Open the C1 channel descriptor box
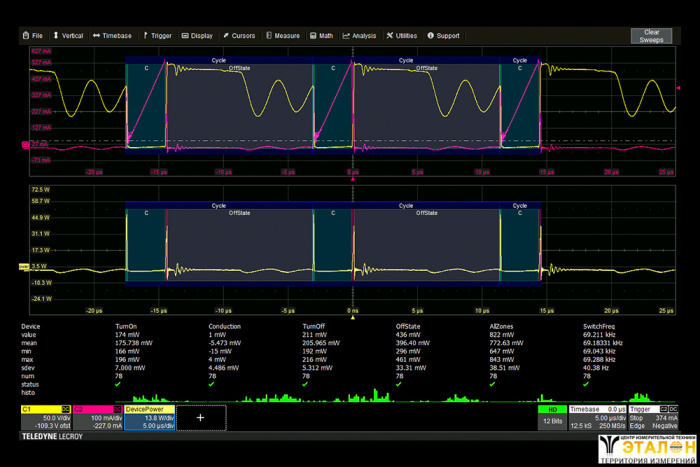The width and height of the screenshot is (700, 467). (46, 417)
